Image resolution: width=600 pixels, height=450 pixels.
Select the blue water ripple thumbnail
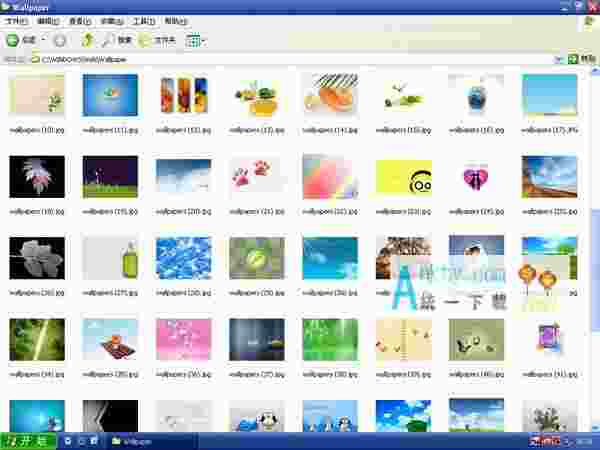pos(184,258)
